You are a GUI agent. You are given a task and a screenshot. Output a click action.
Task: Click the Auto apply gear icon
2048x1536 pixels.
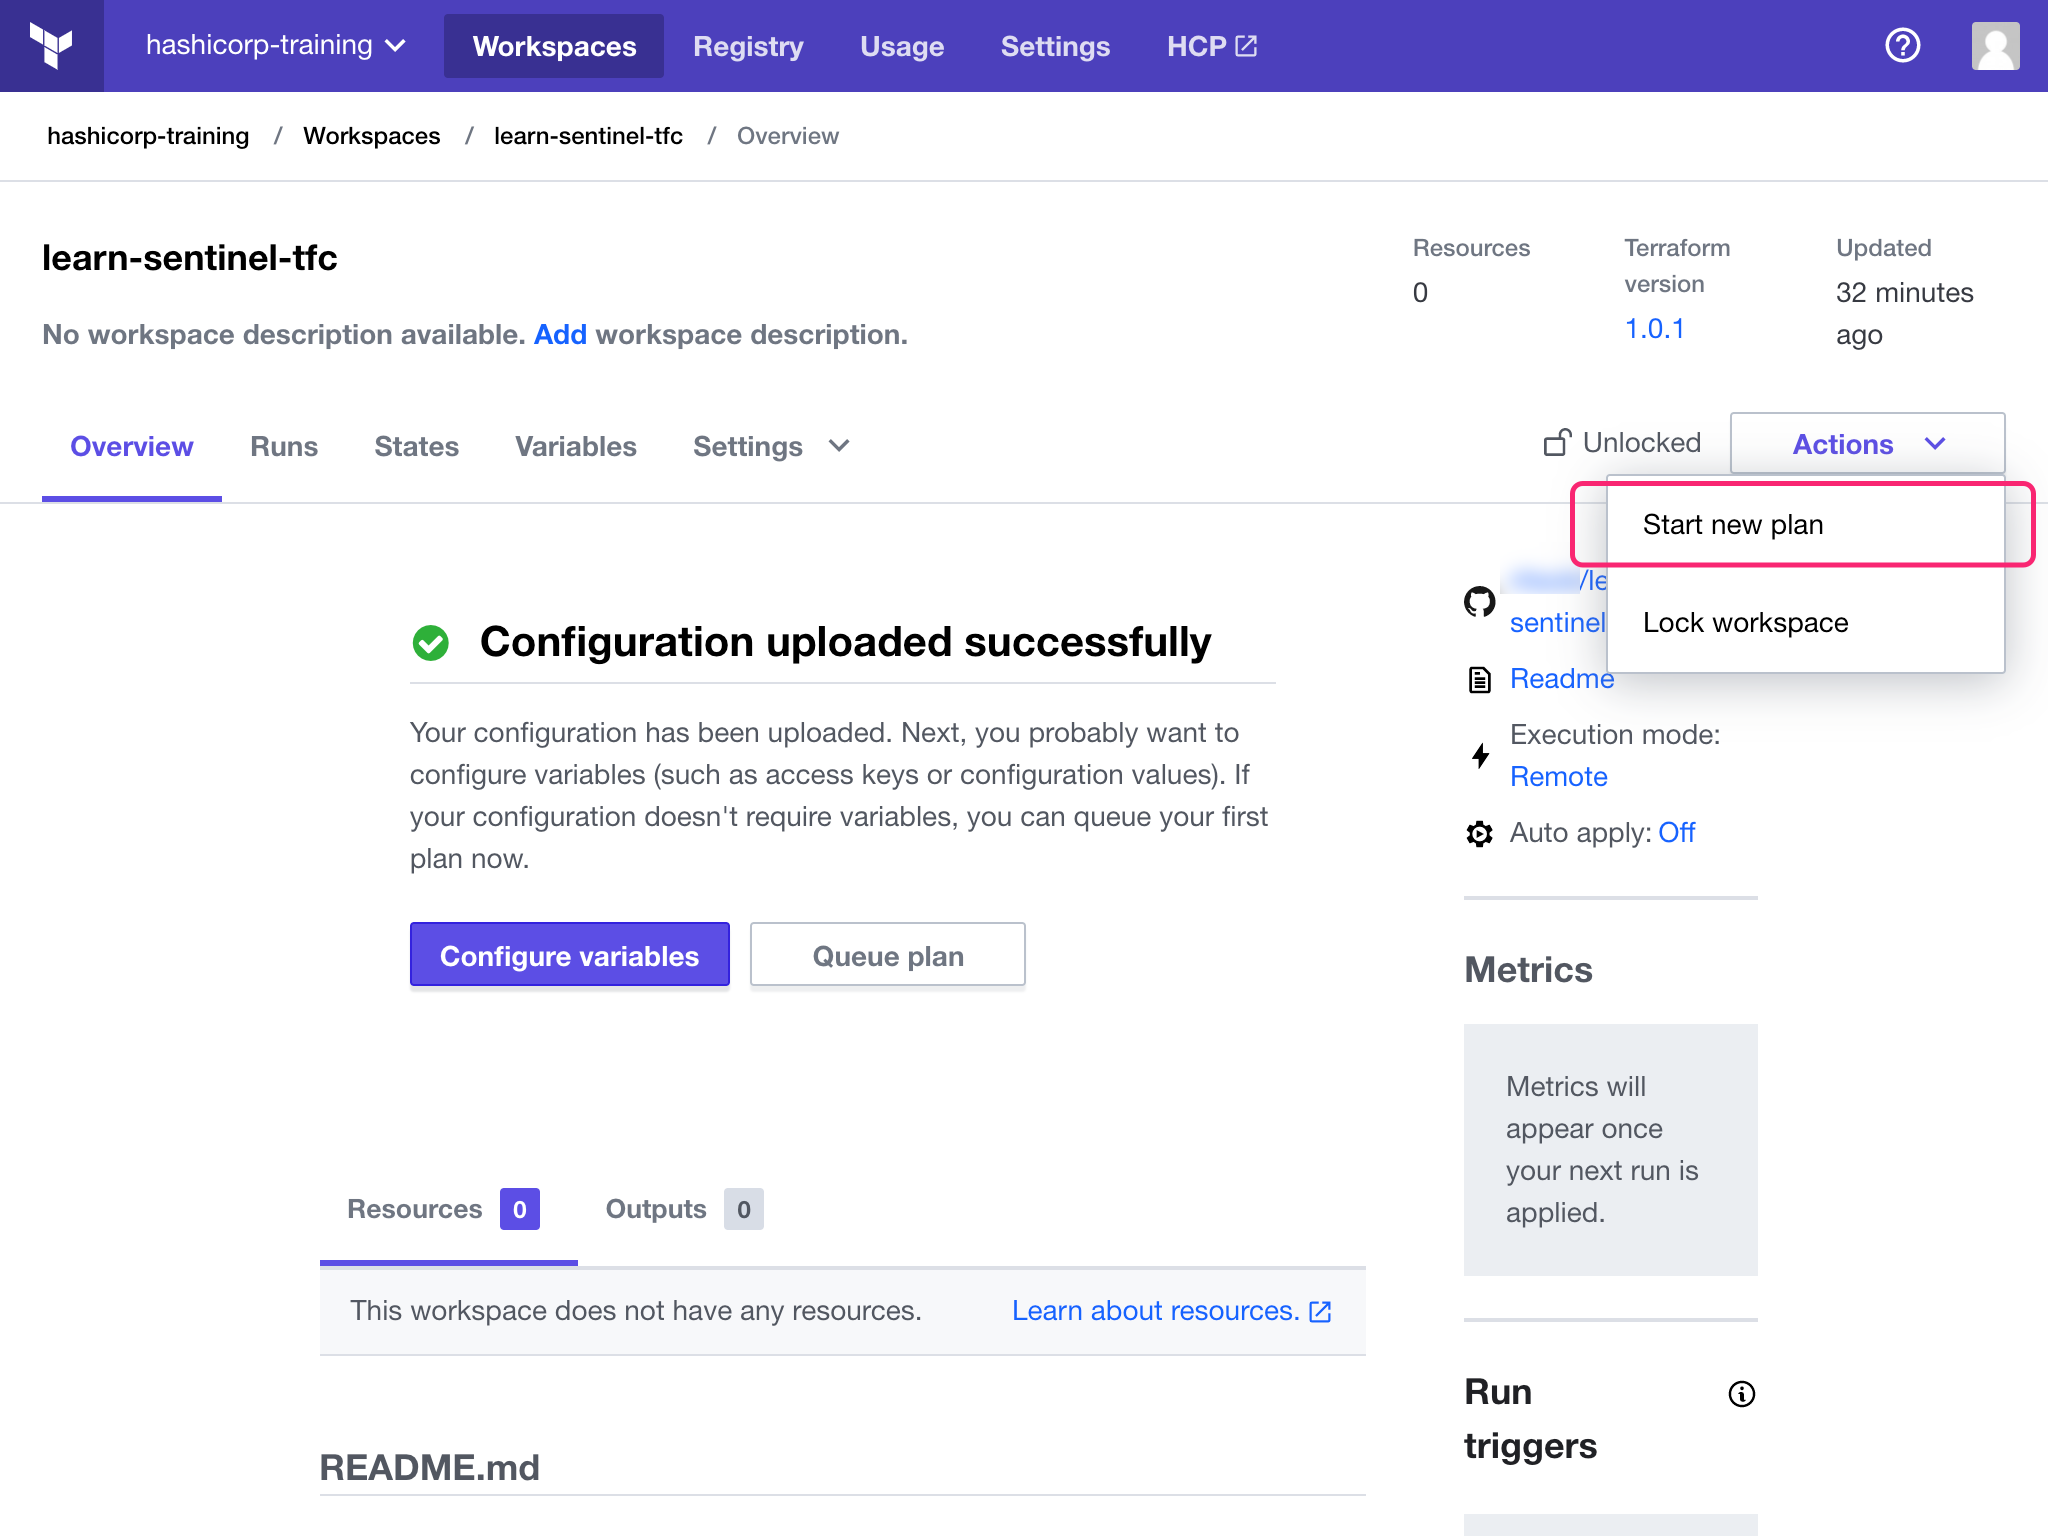point(1479,833)
